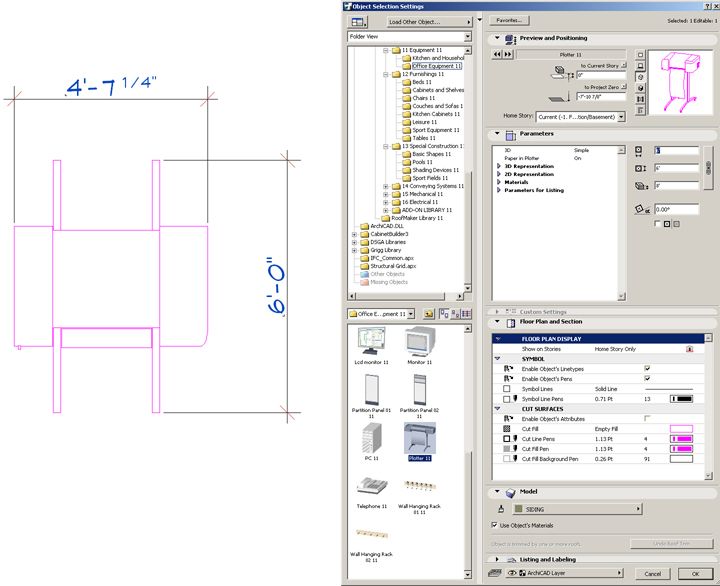Screen dimensions: 720x586
Task: Select the Office Equipment 11 folder
Action: point(436,66)
